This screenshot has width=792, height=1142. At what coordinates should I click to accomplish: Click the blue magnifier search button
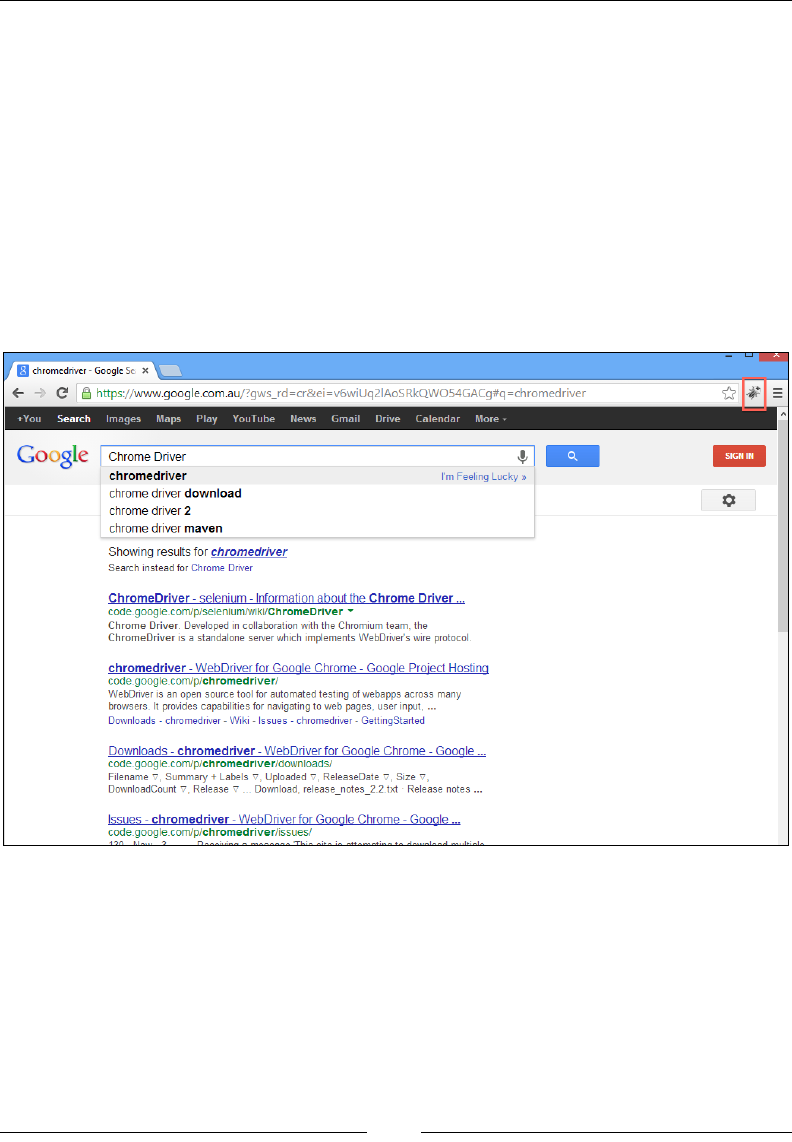coord(573,456)
